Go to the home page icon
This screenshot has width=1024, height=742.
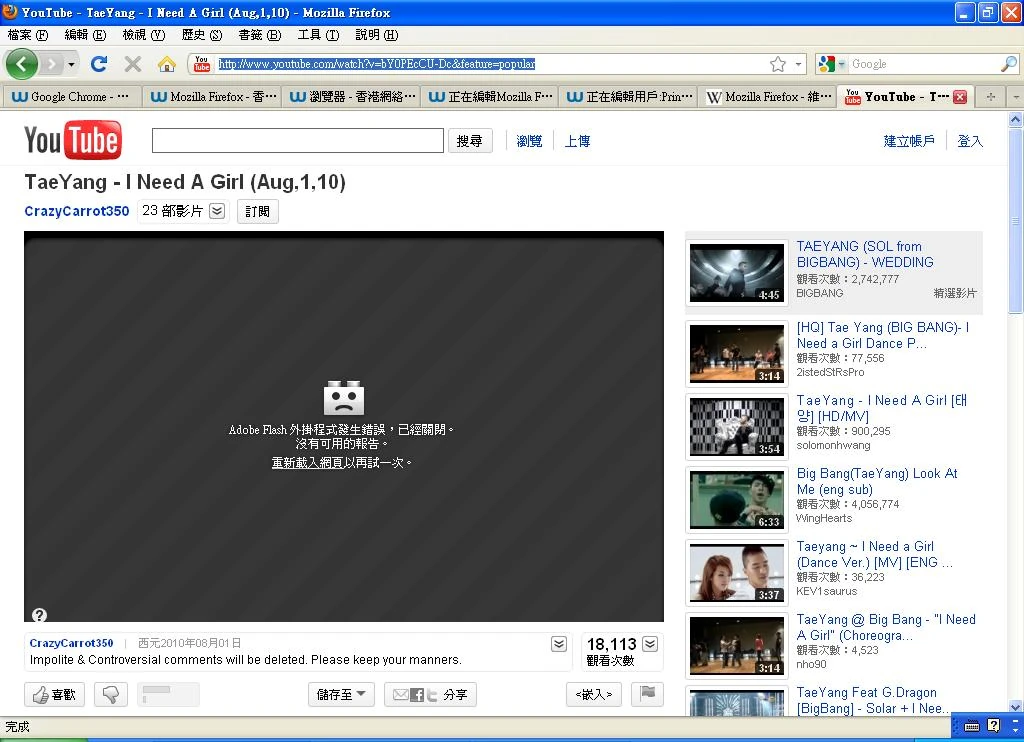167,64
